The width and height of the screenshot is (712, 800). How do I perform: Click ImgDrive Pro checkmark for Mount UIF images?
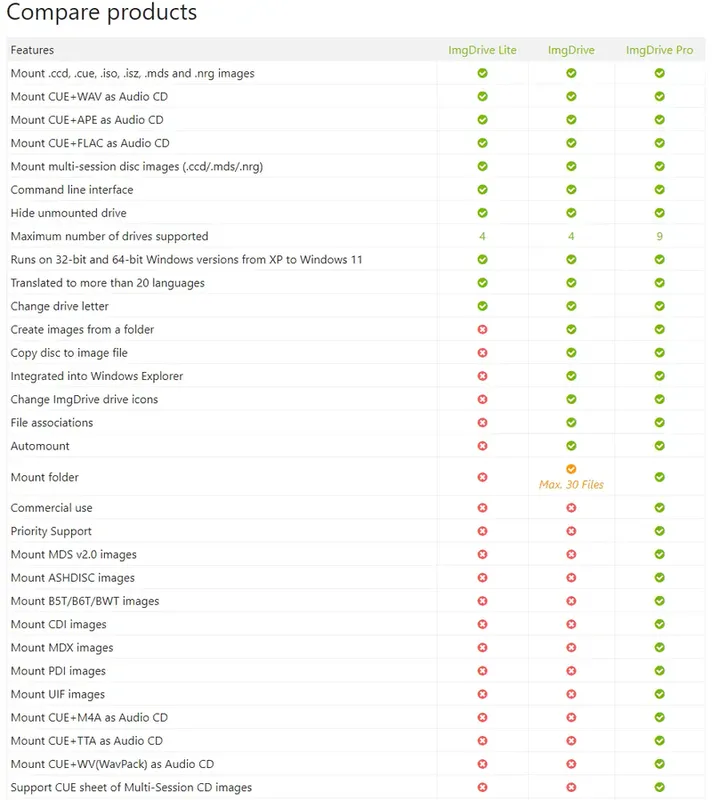click(x=660, y=694)
